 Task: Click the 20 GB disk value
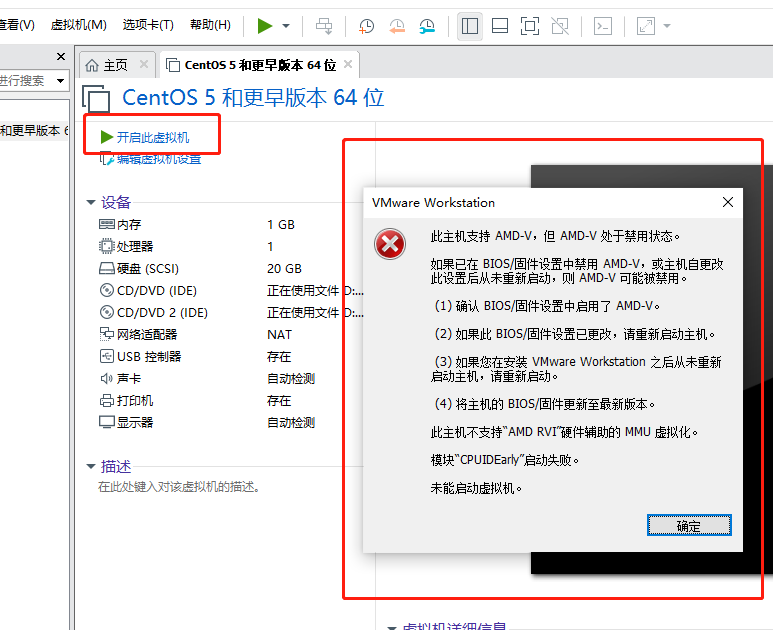pyautogui.click(x=284, y=269)
